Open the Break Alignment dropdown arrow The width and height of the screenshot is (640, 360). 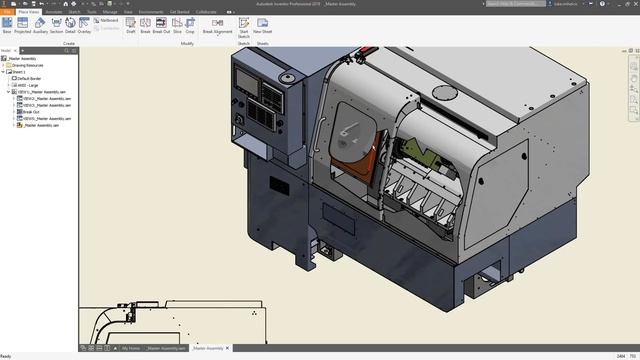(x=218, y=36)
